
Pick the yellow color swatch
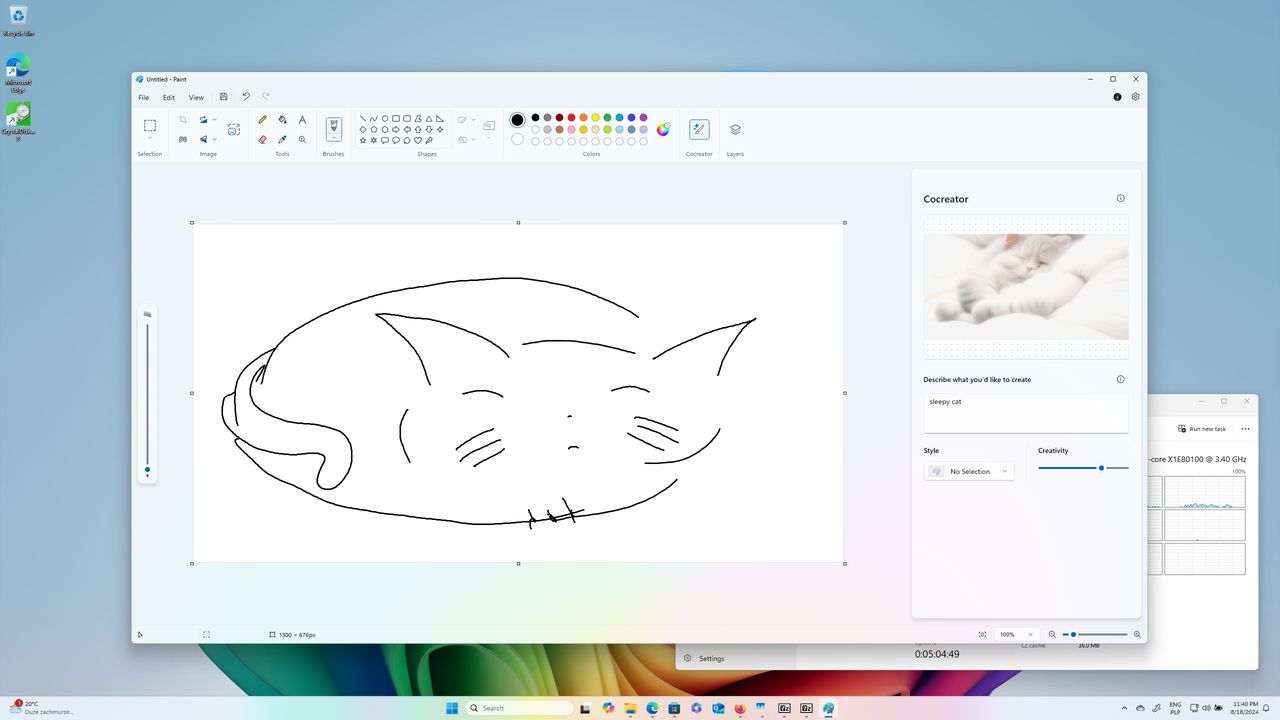(595, 117)
